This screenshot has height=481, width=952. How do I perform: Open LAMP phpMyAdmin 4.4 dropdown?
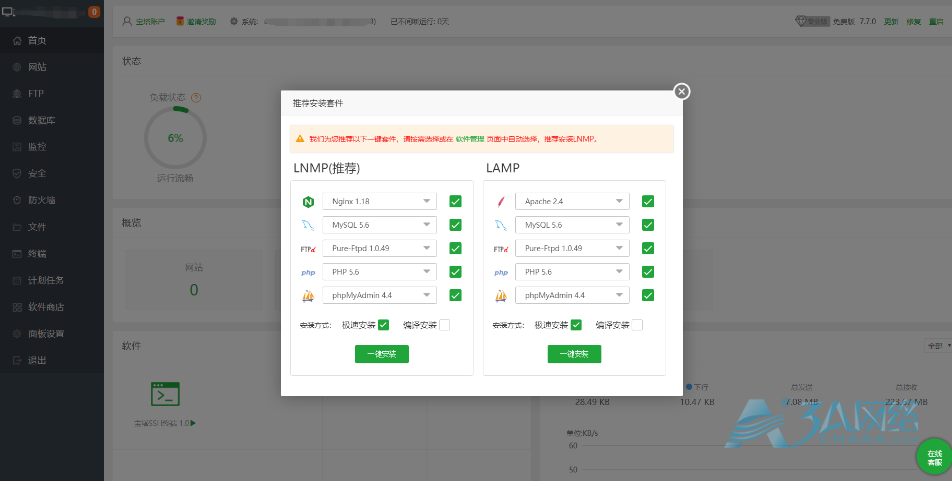coord(573,295)
